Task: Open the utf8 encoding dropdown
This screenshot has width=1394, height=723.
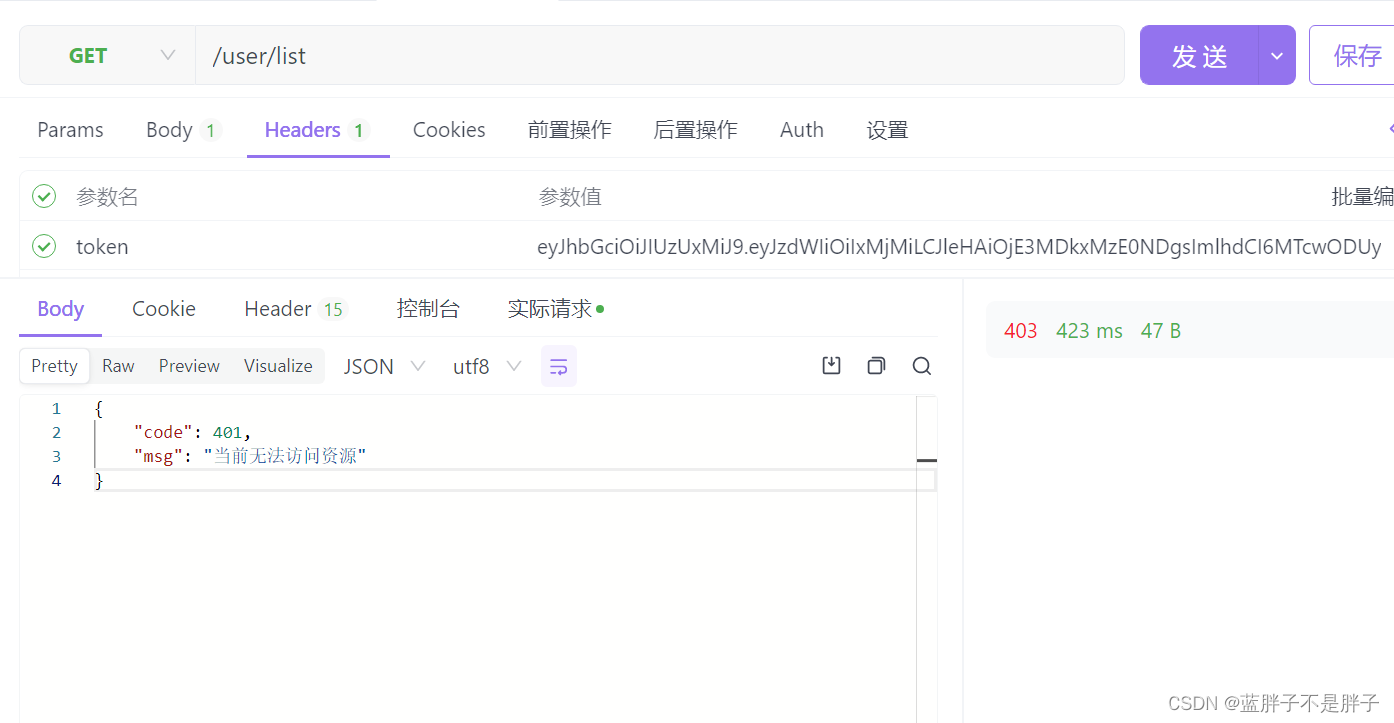Action: point(487,366)
